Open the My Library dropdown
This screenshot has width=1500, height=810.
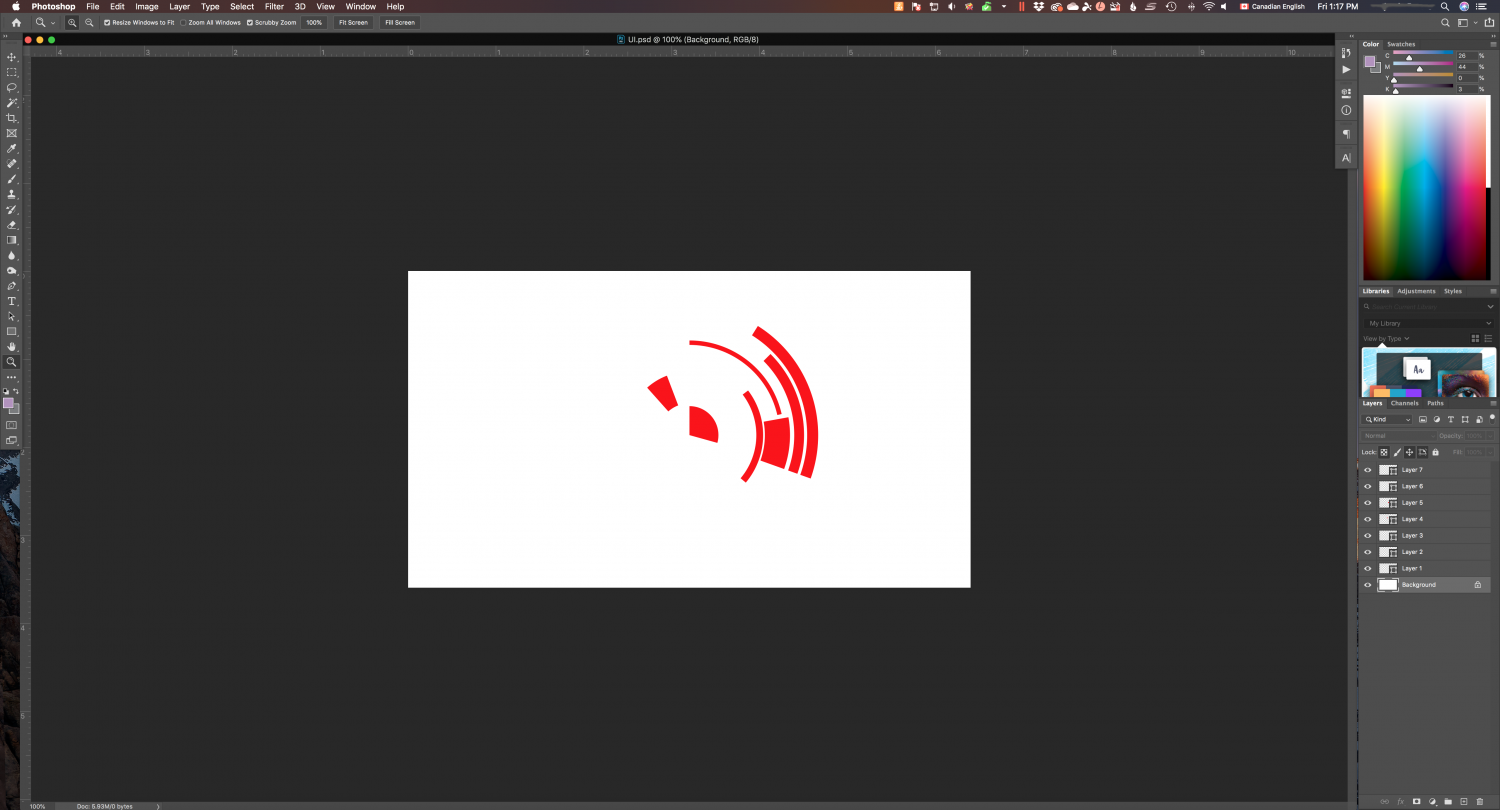(x=1427, y=323)
